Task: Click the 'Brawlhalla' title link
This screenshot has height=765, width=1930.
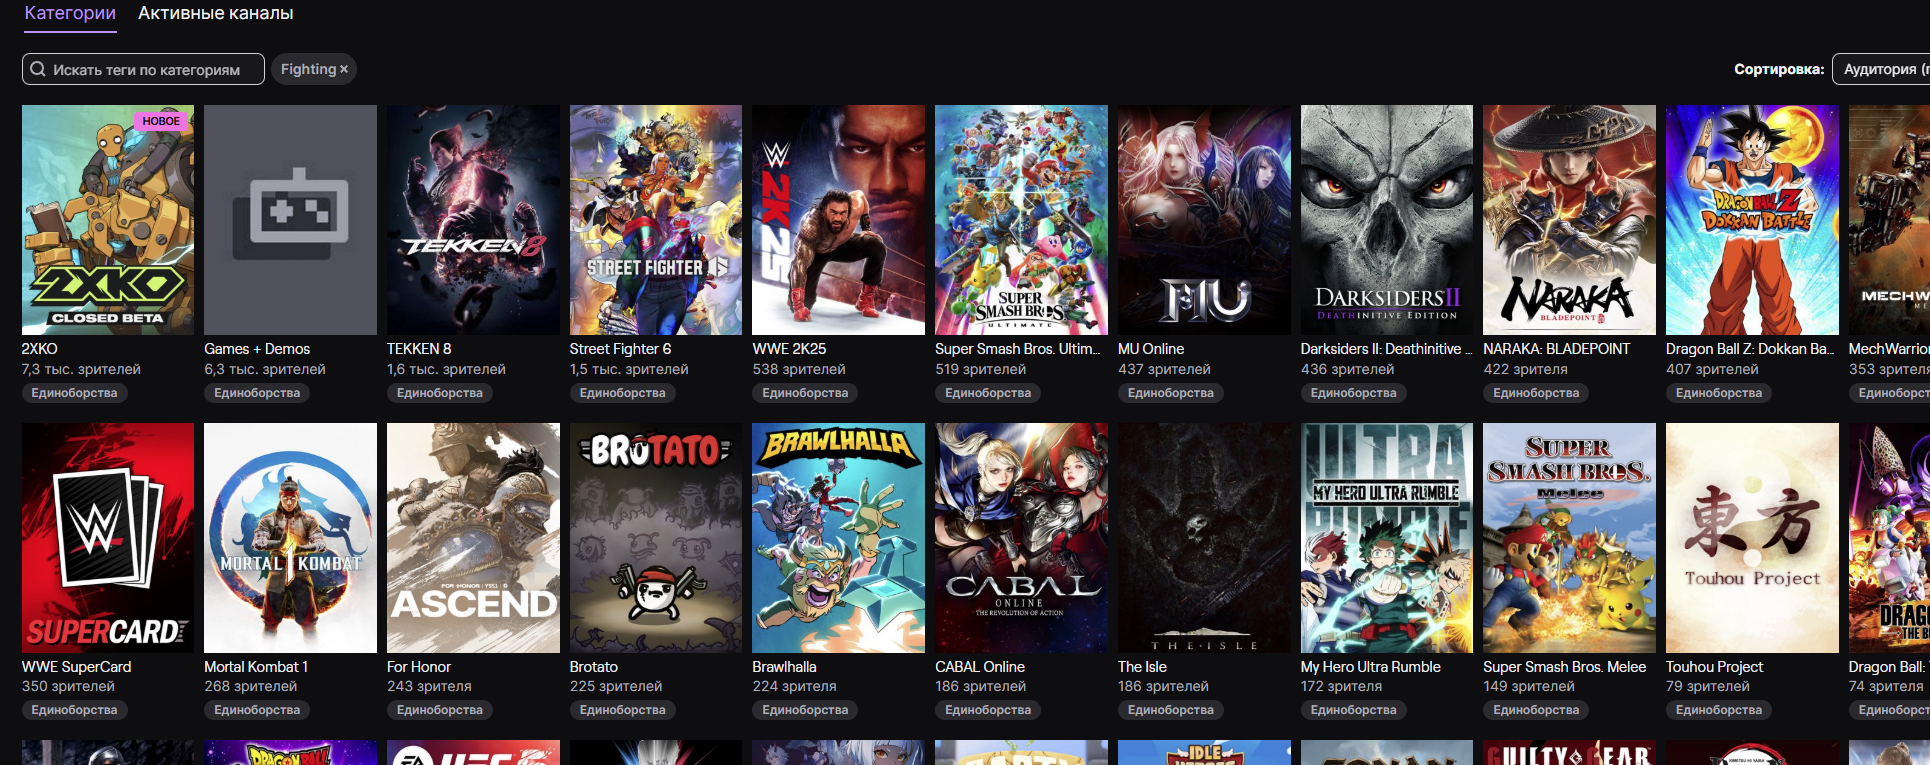Action: click(x=784, y=667)
